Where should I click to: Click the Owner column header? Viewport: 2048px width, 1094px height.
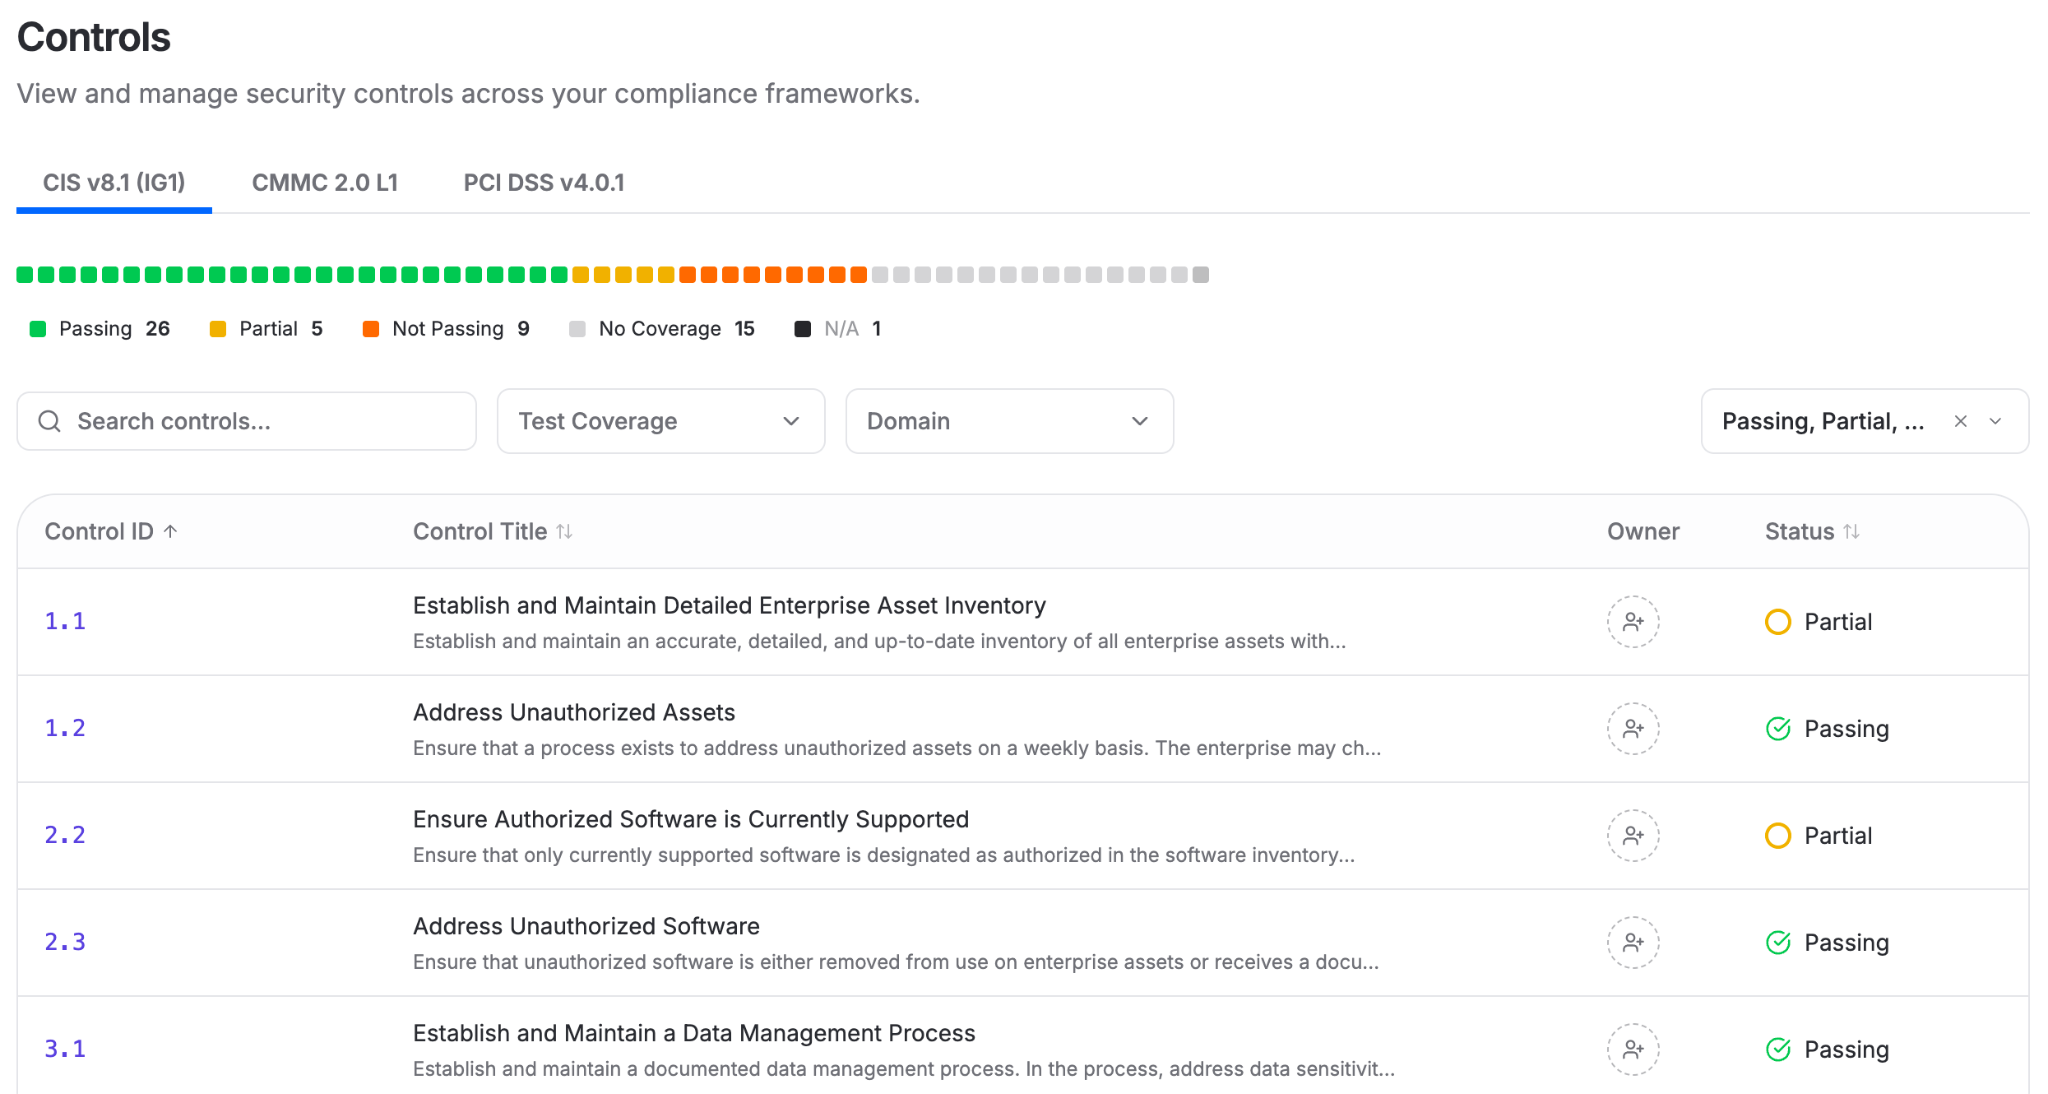[x=1643, y=532]
